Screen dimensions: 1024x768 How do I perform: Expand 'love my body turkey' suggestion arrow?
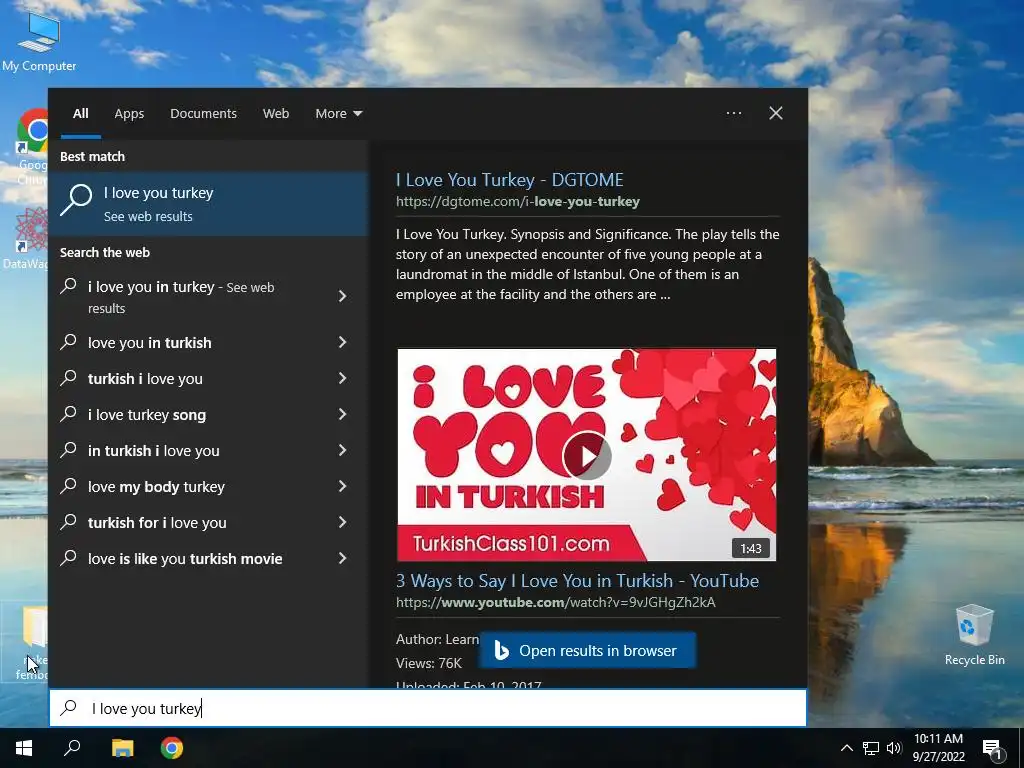tap(342, 486)
